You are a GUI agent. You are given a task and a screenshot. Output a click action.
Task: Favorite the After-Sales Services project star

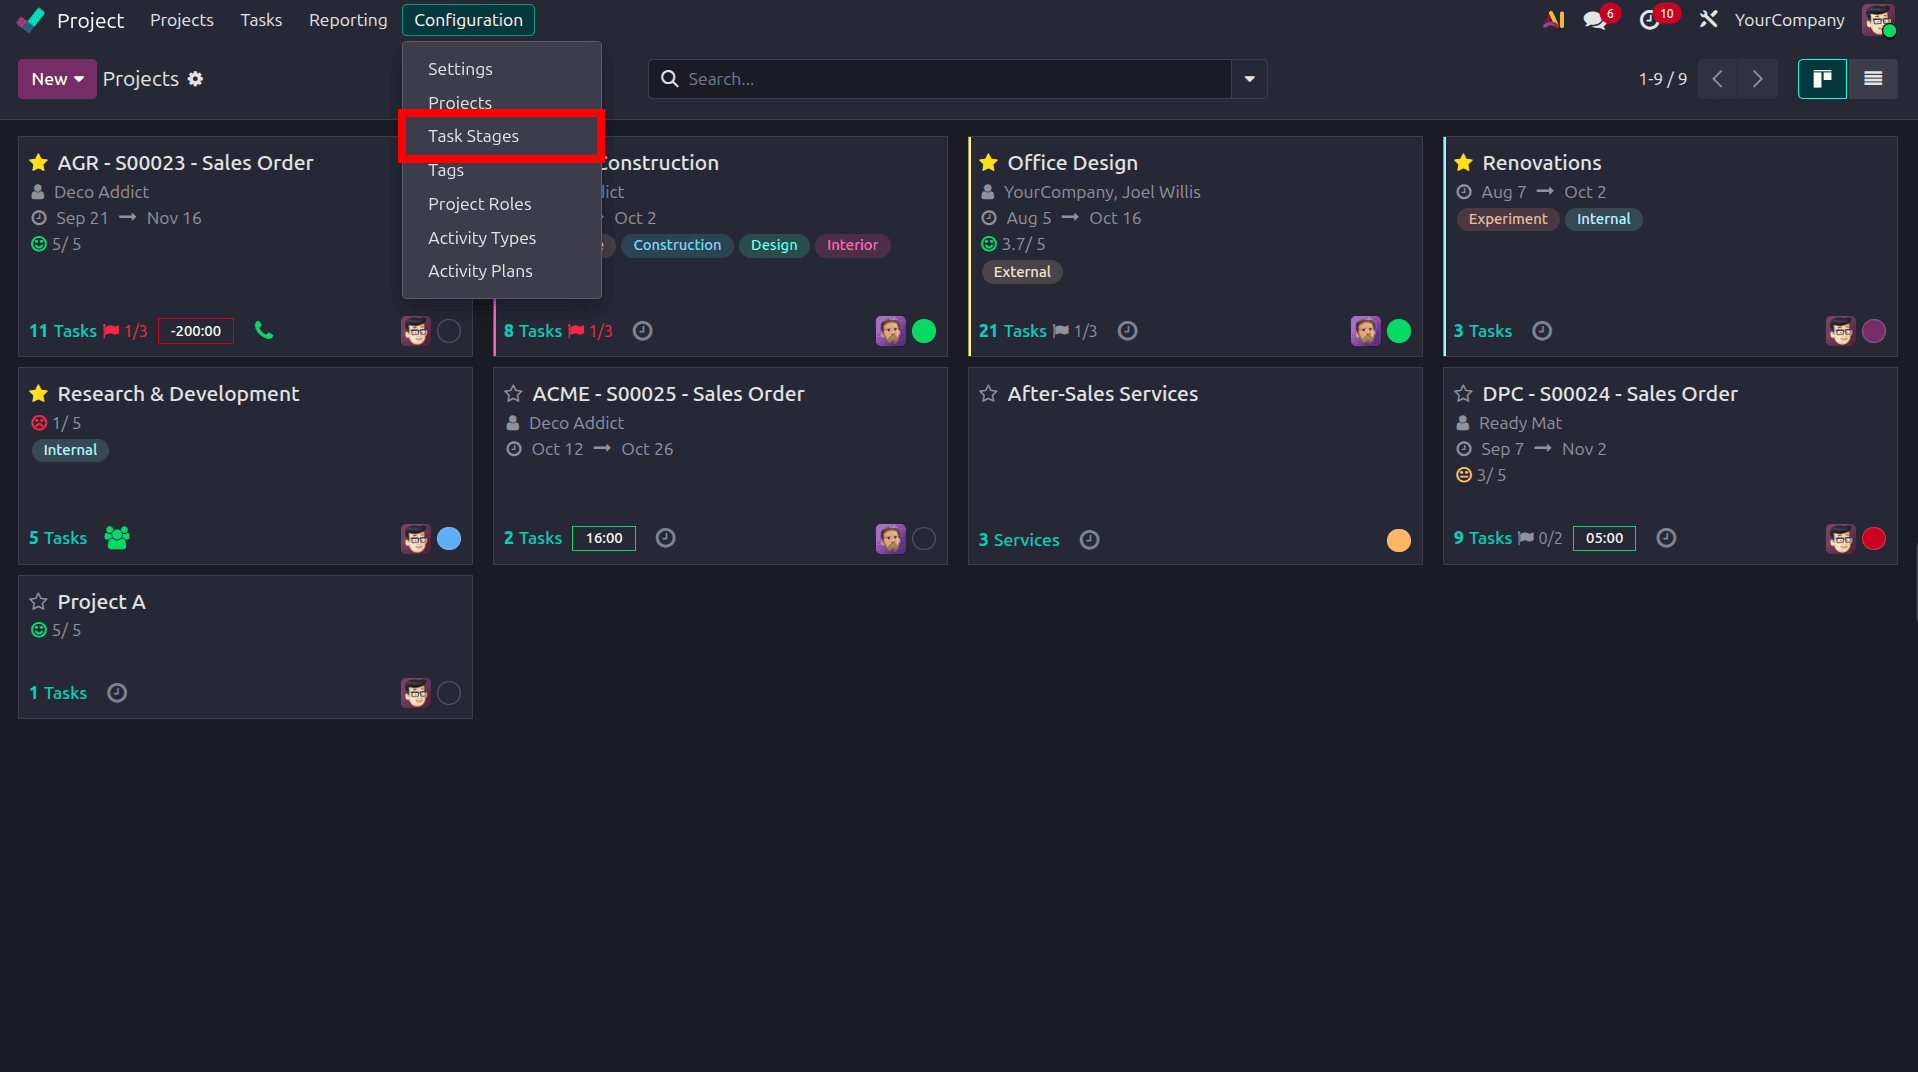[x=989, y=394]
